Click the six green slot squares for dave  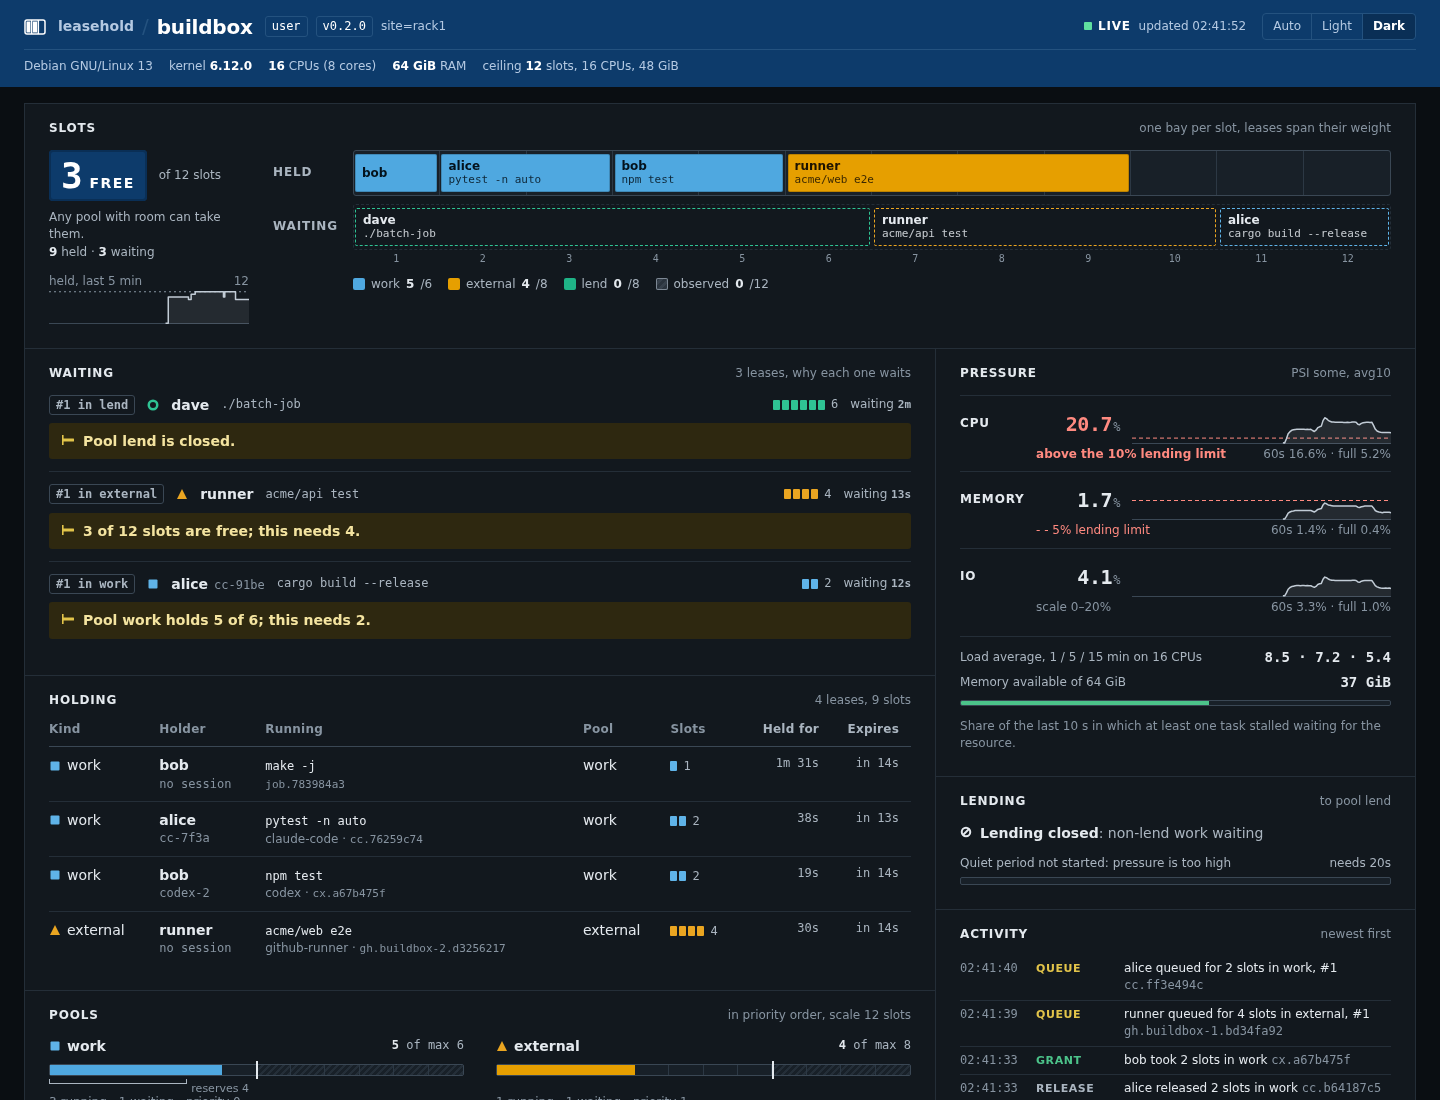[799, 405]
